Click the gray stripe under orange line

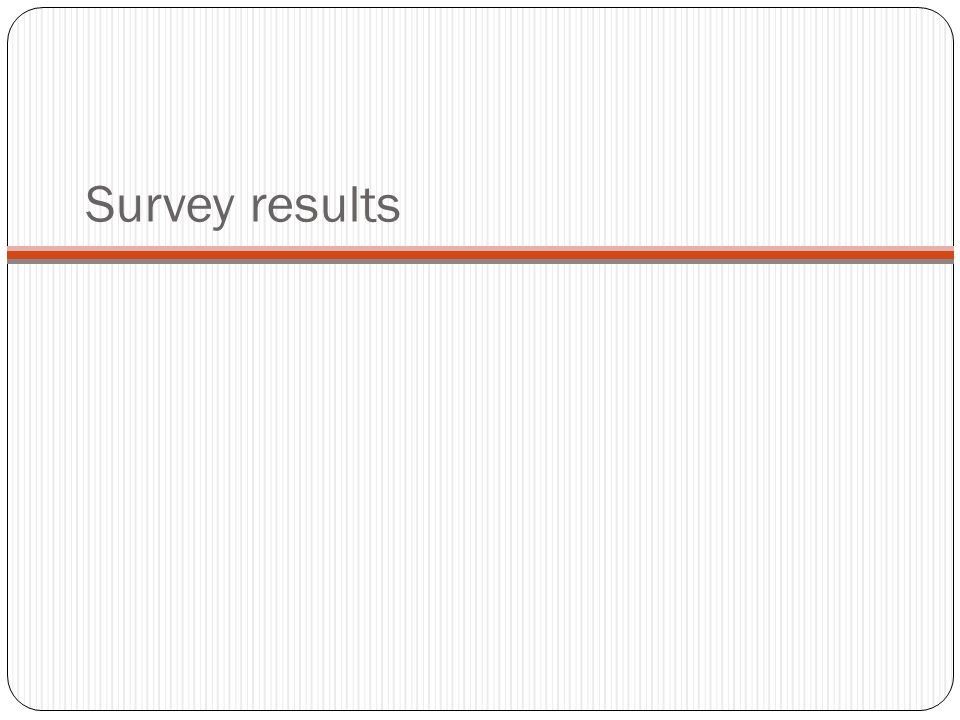480,261
